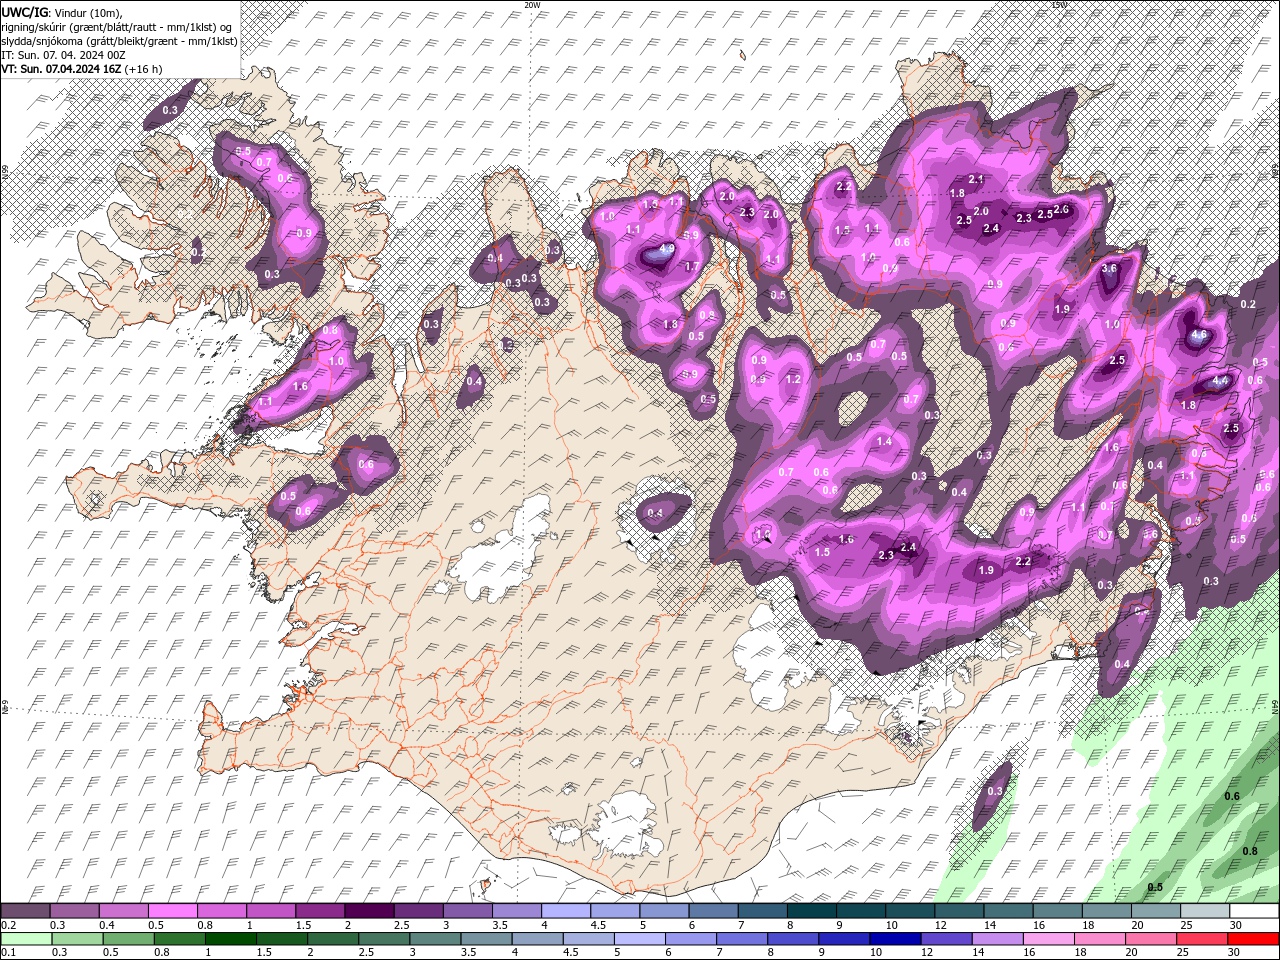Click the darkest 0.2 swatch in upper legend row
The image size is (1280, 960).
[x=25, y=911]
